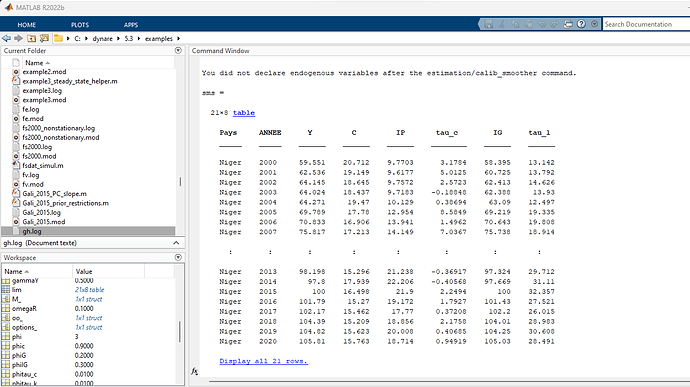Select options_ variable in Workspace
This screenshot has height=387, width=690.
pos(25,327)
